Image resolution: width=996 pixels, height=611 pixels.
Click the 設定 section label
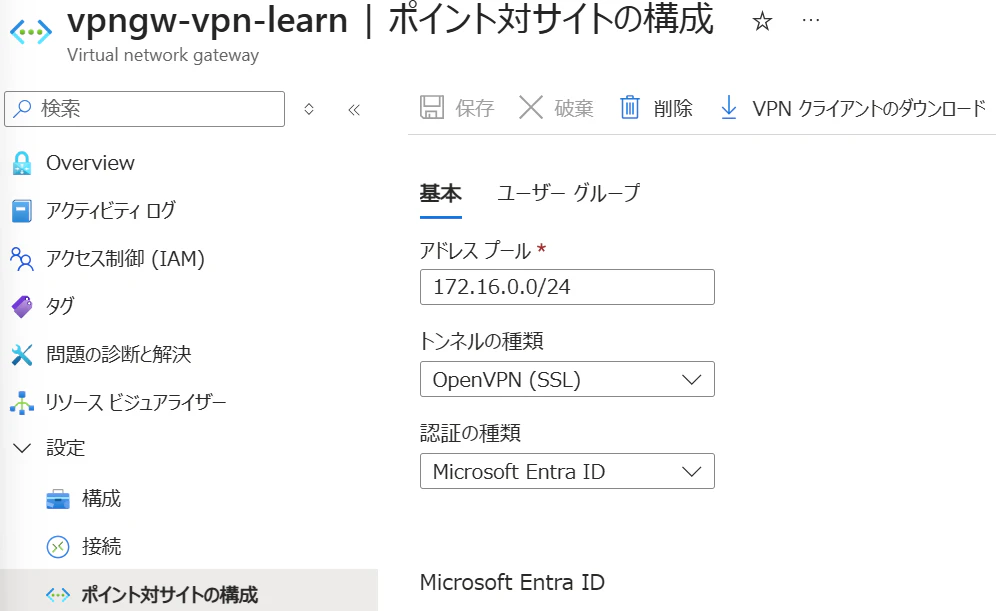point(65,448)
